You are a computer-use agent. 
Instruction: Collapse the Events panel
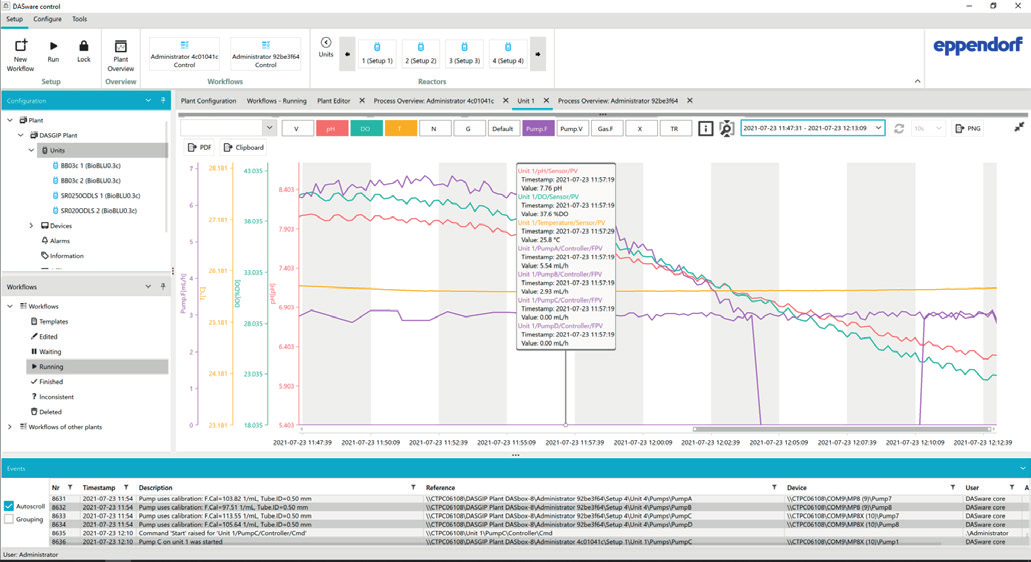point(1022,468)
